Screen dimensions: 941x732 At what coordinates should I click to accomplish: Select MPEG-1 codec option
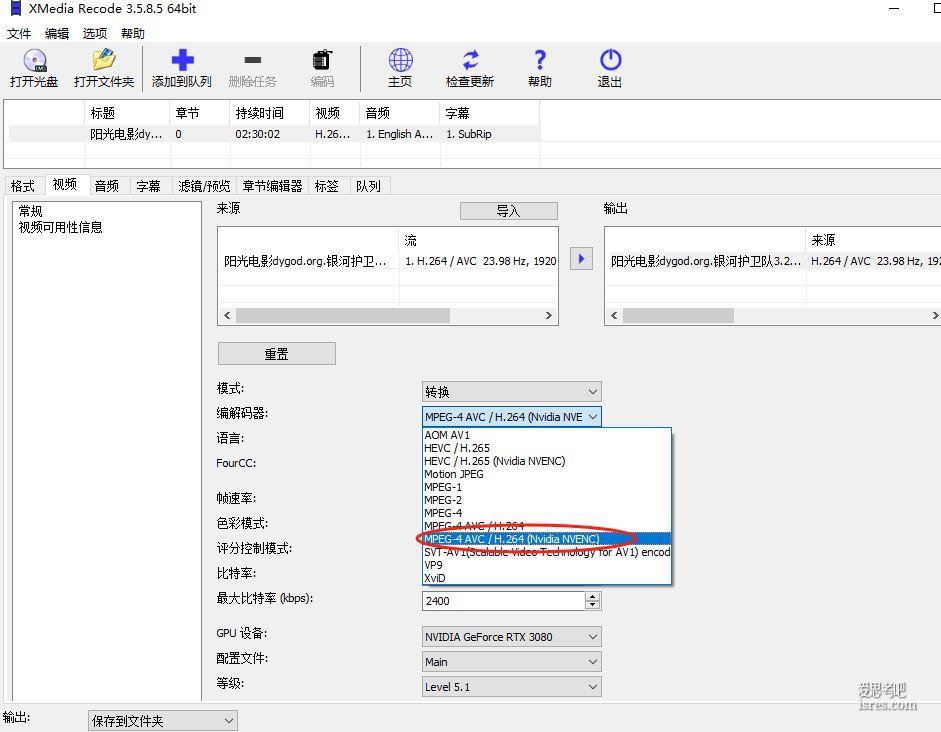click(547, 487)
